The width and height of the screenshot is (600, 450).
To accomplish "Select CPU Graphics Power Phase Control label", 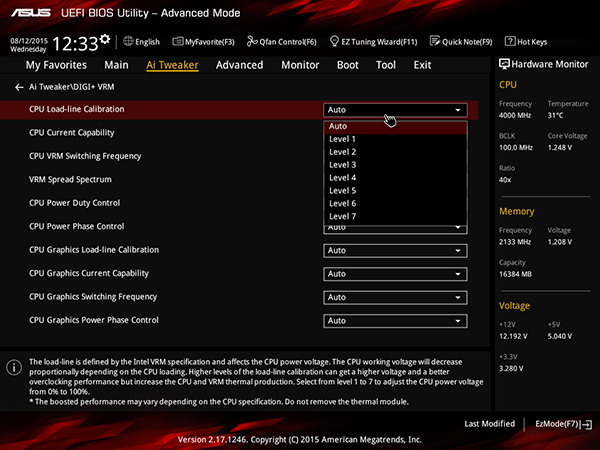I will tap(94, 320).
